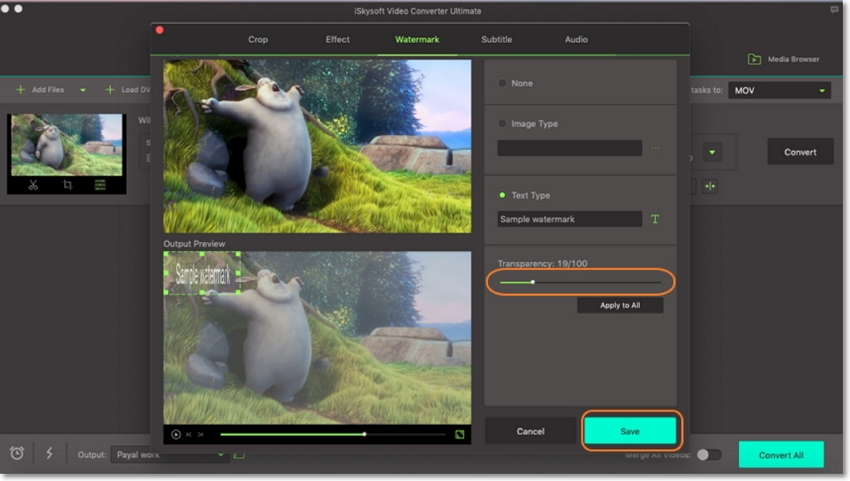
Task: Click the lightning bolt acceleration icon
Action: [x=50, y=454]
